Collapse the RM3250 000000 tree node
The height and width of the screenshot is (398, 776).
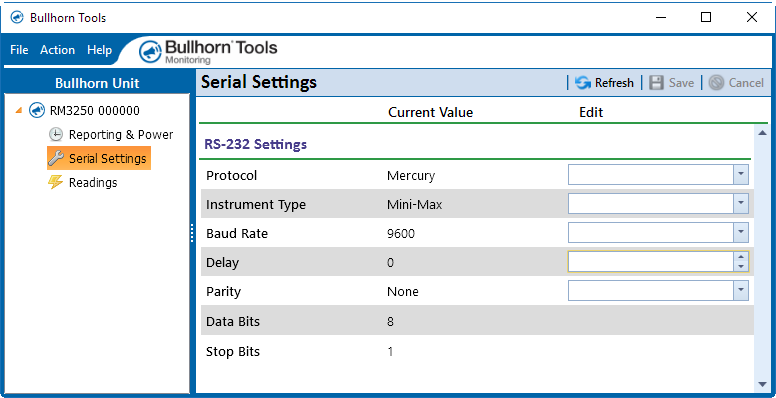[19, 110]
